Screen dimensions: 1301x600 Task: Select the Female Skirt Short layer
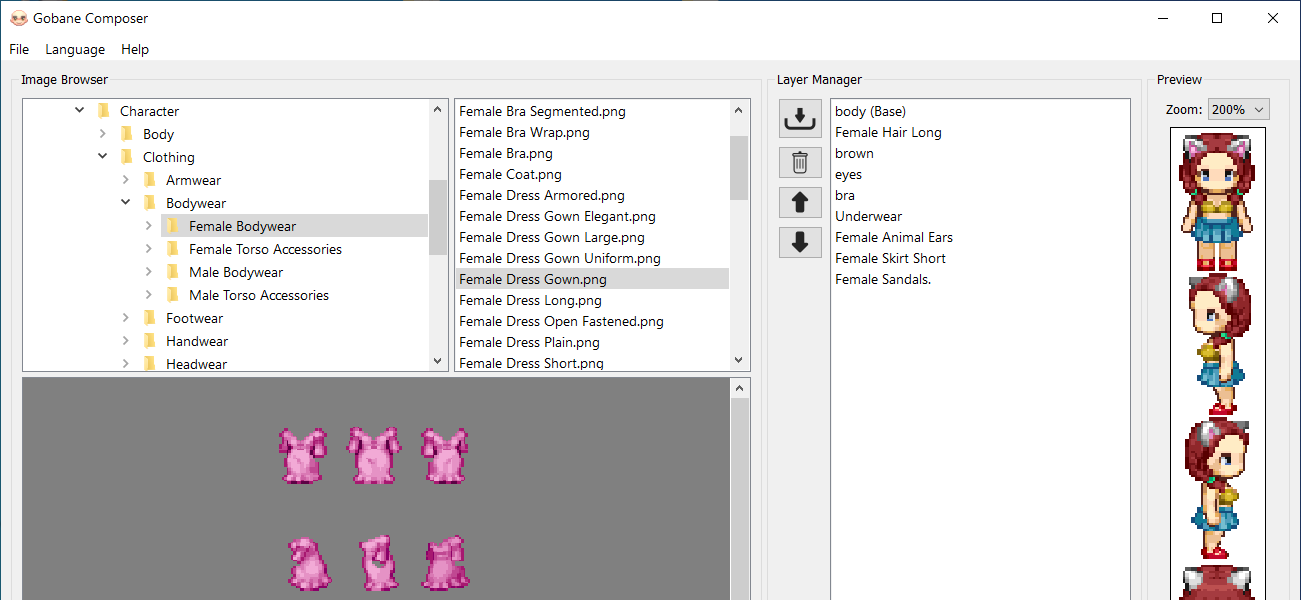click(891, 258)
